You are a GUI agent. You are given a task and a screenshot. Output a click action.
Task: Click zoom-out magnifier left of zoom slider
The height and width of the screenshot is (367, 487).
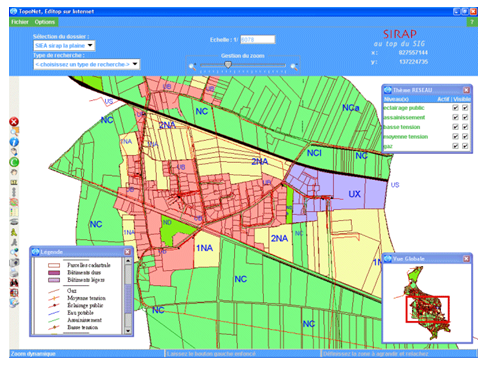(192, 67)
